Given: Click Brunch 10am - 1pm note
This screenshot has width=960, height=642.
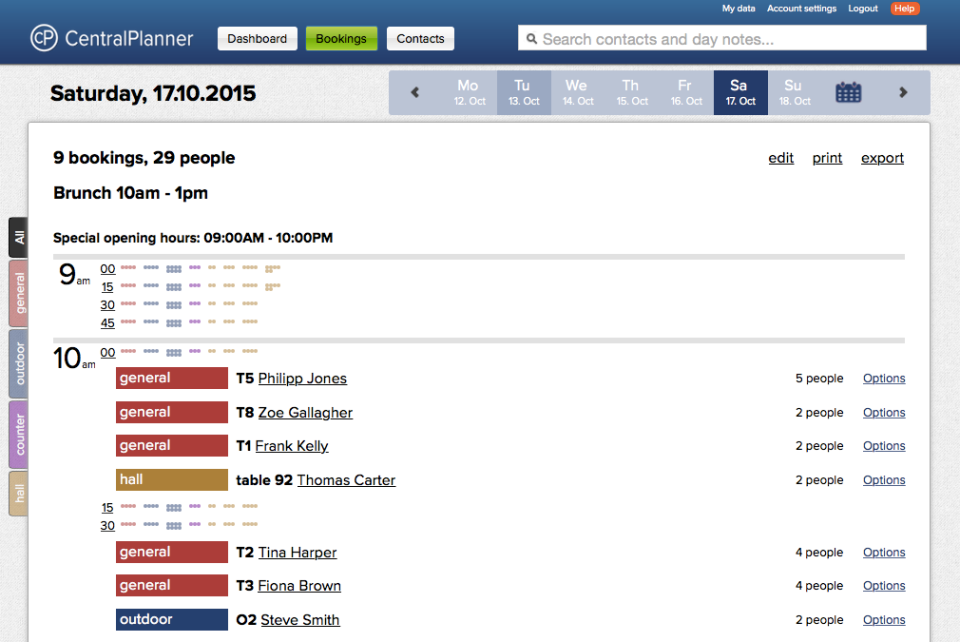Looking at the screenshot, I should pyautogui.click(x=130, y=193).
